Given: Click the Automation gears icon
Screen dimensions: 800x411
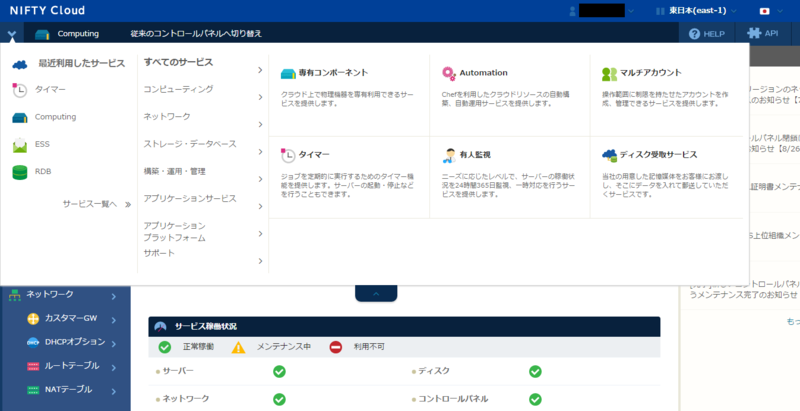Looking at the screenshot, I should 449,73.
